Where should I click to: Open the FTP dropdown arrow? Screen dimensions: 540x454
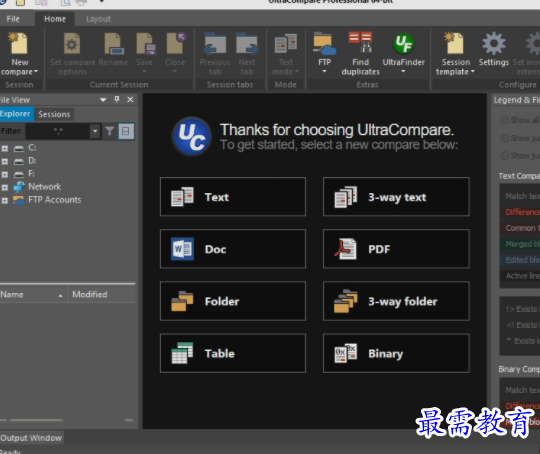pos(324,71)
